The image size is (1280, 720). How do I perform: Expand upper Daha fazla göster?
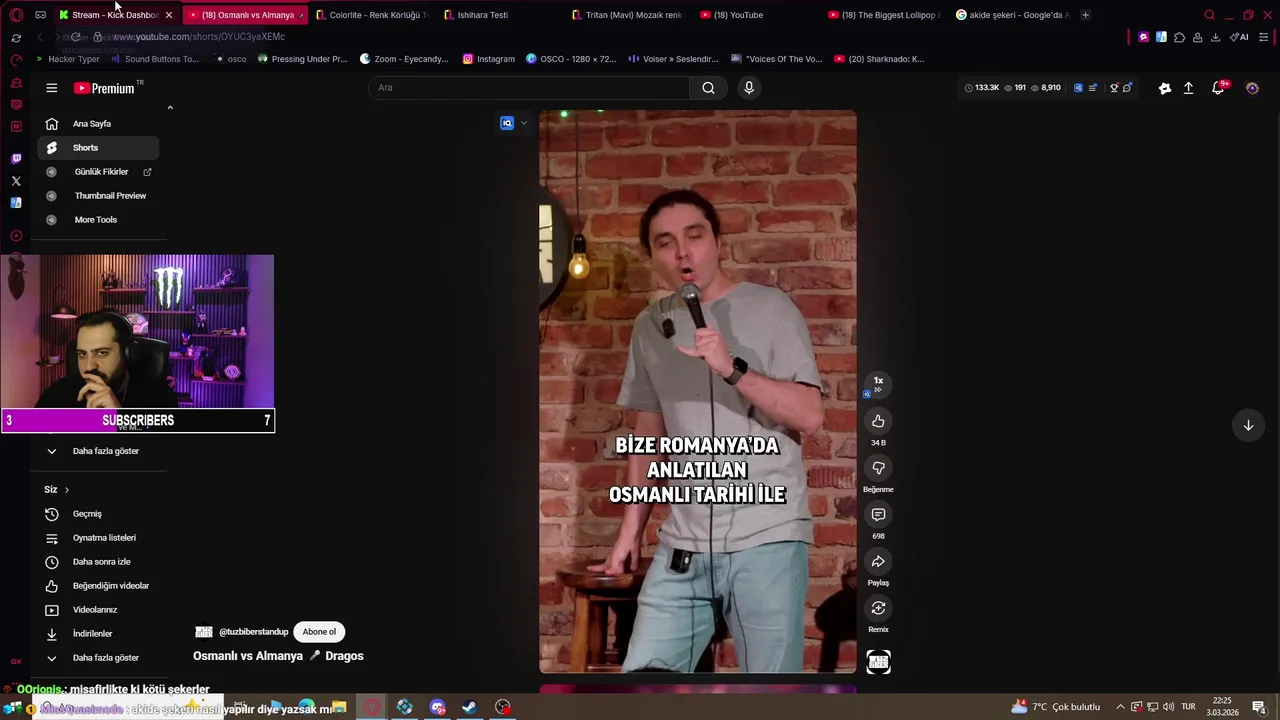point(98,451)
